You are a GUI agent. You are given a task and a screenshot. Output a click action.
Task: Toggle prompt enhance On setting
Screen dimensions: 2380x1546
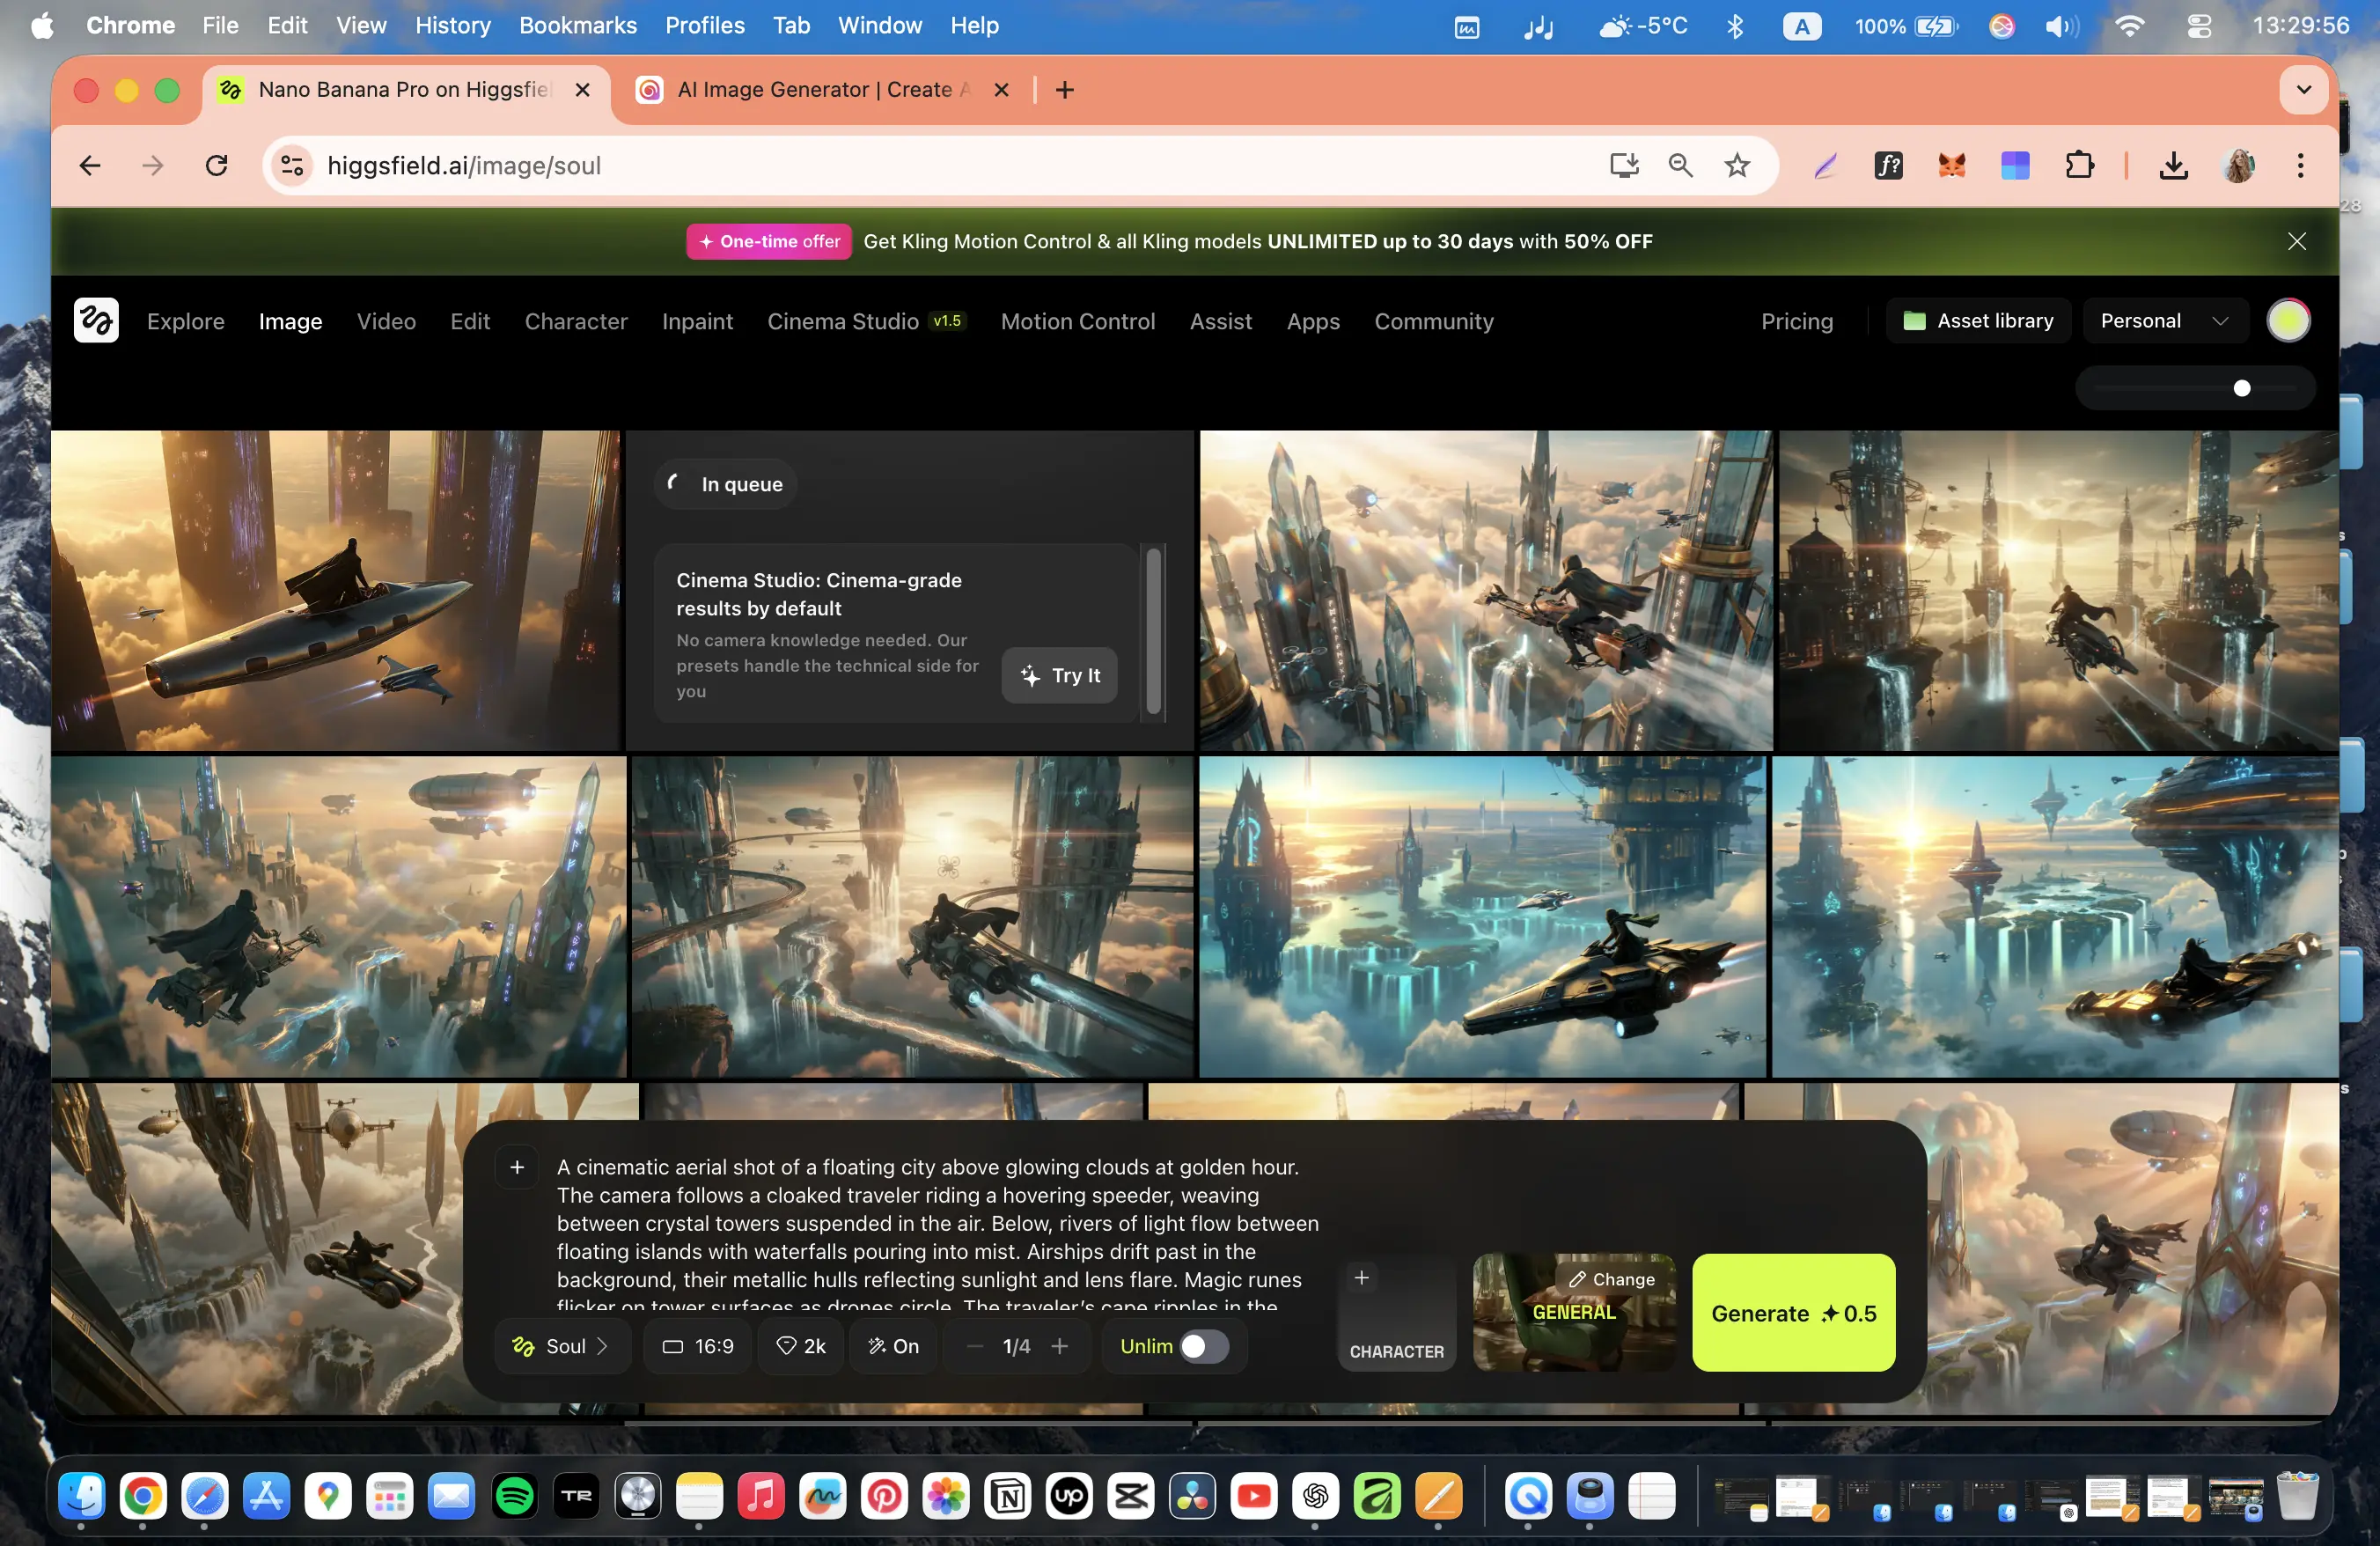pos(893,1346)
